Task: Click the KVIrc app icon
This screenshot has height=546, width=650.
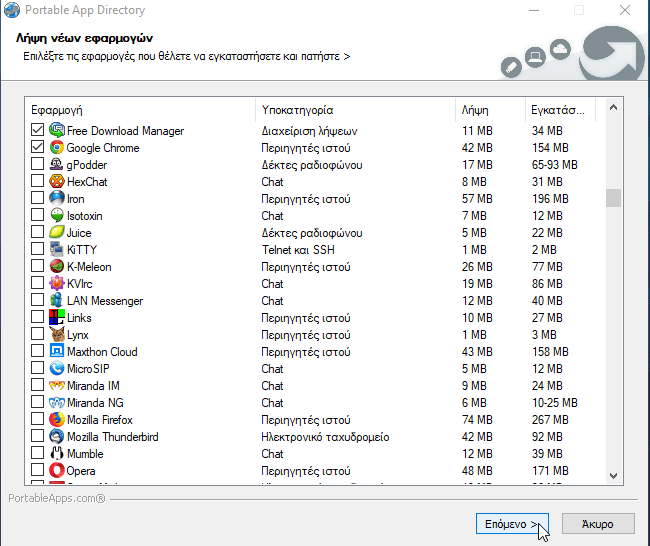Action: [57, 284]
